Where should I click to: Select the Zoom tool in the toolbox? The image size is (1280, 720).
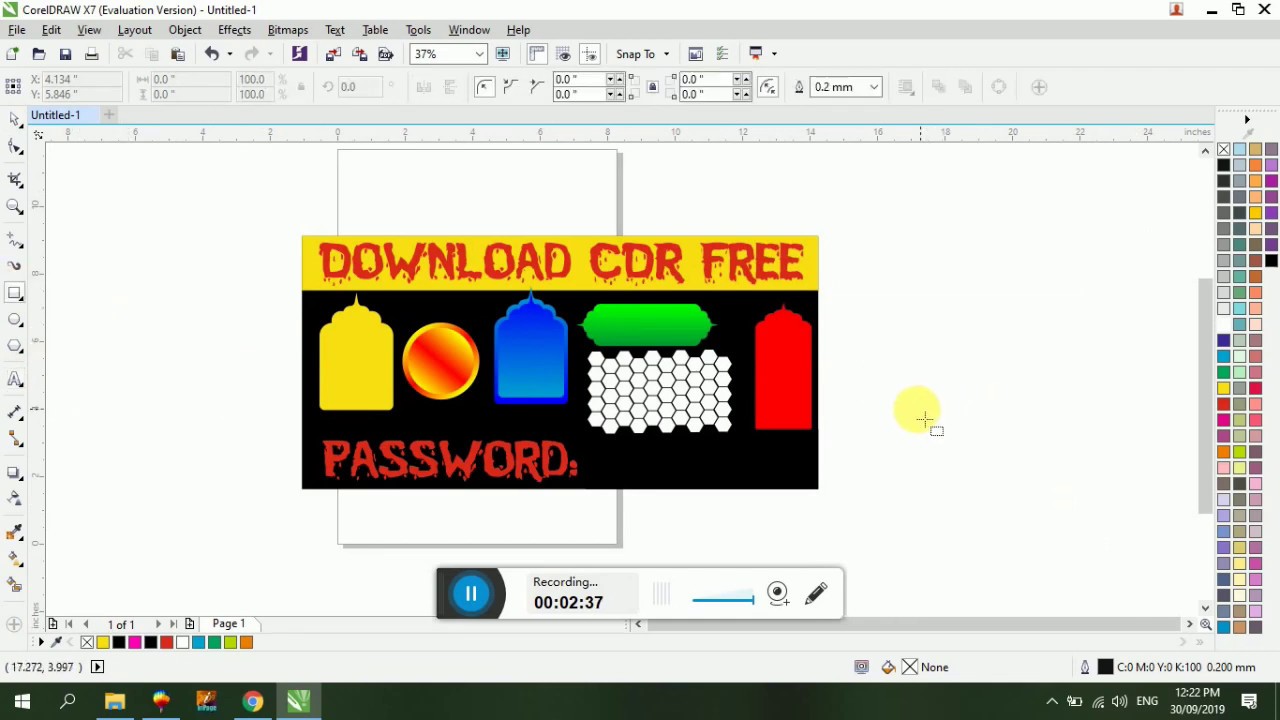pyautogui.click(x=15, y=207)
